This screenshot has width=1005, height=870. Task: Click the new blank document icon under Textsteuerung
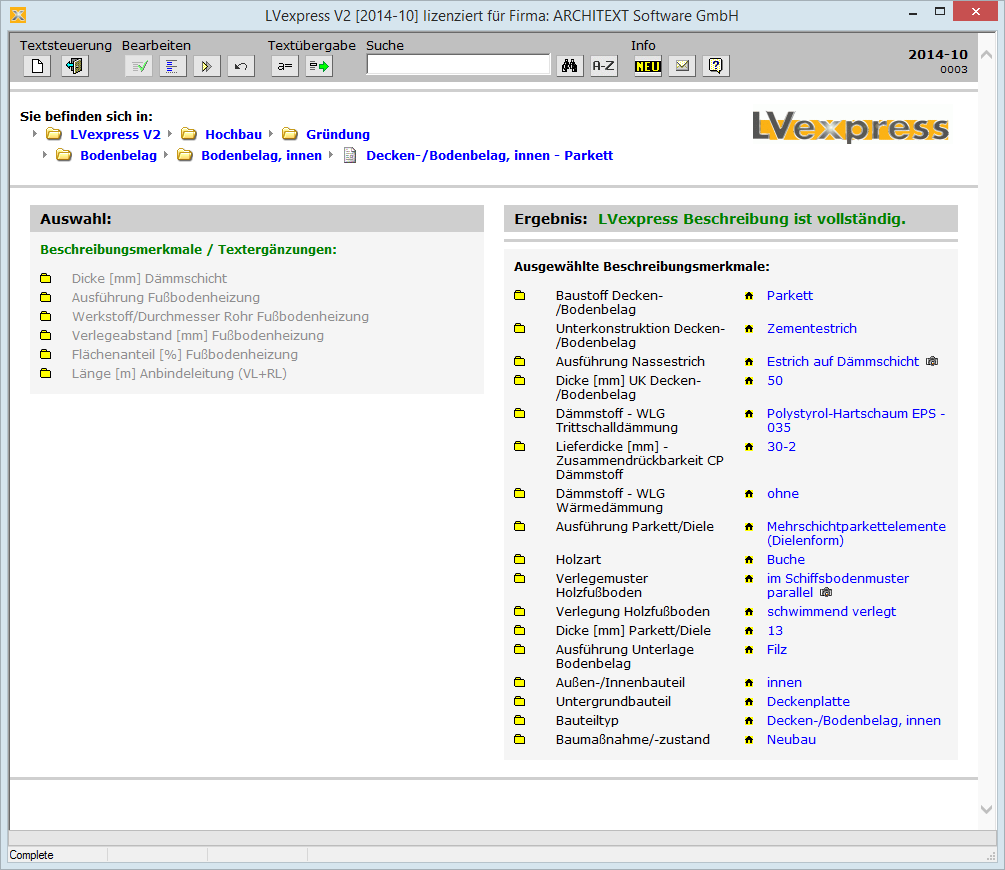(37, 66)
